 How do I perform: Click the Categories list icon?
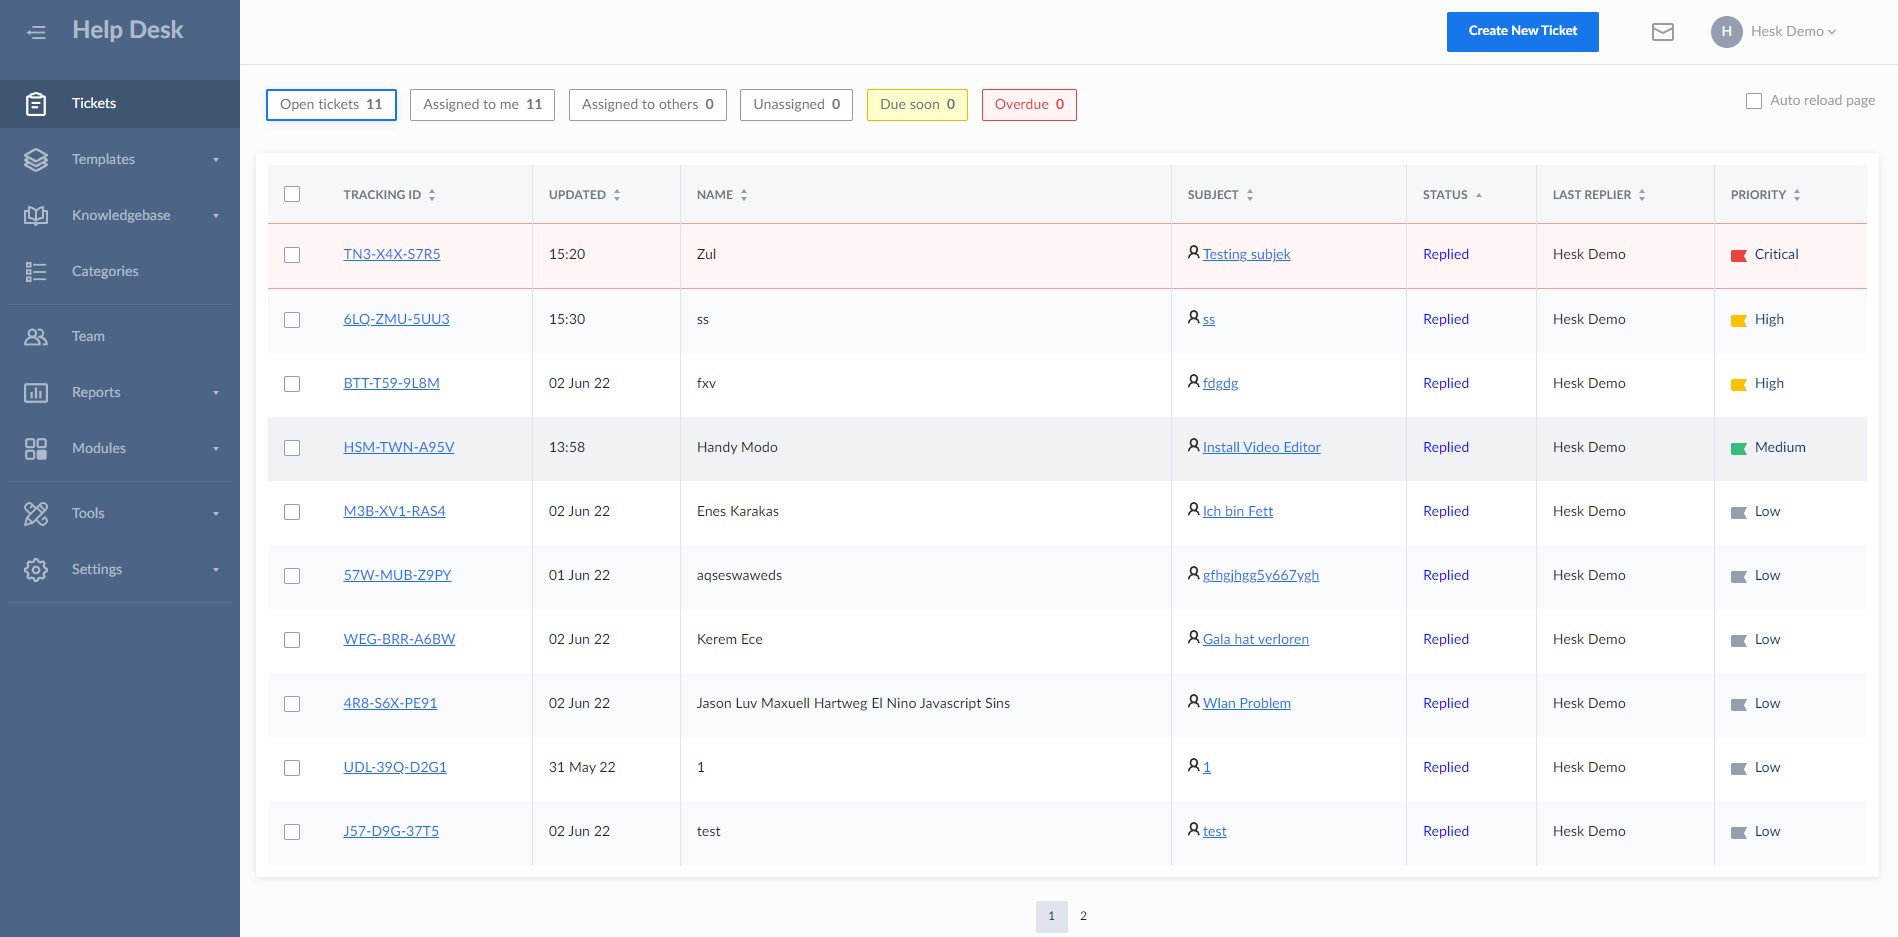click(x=36, y=271)
